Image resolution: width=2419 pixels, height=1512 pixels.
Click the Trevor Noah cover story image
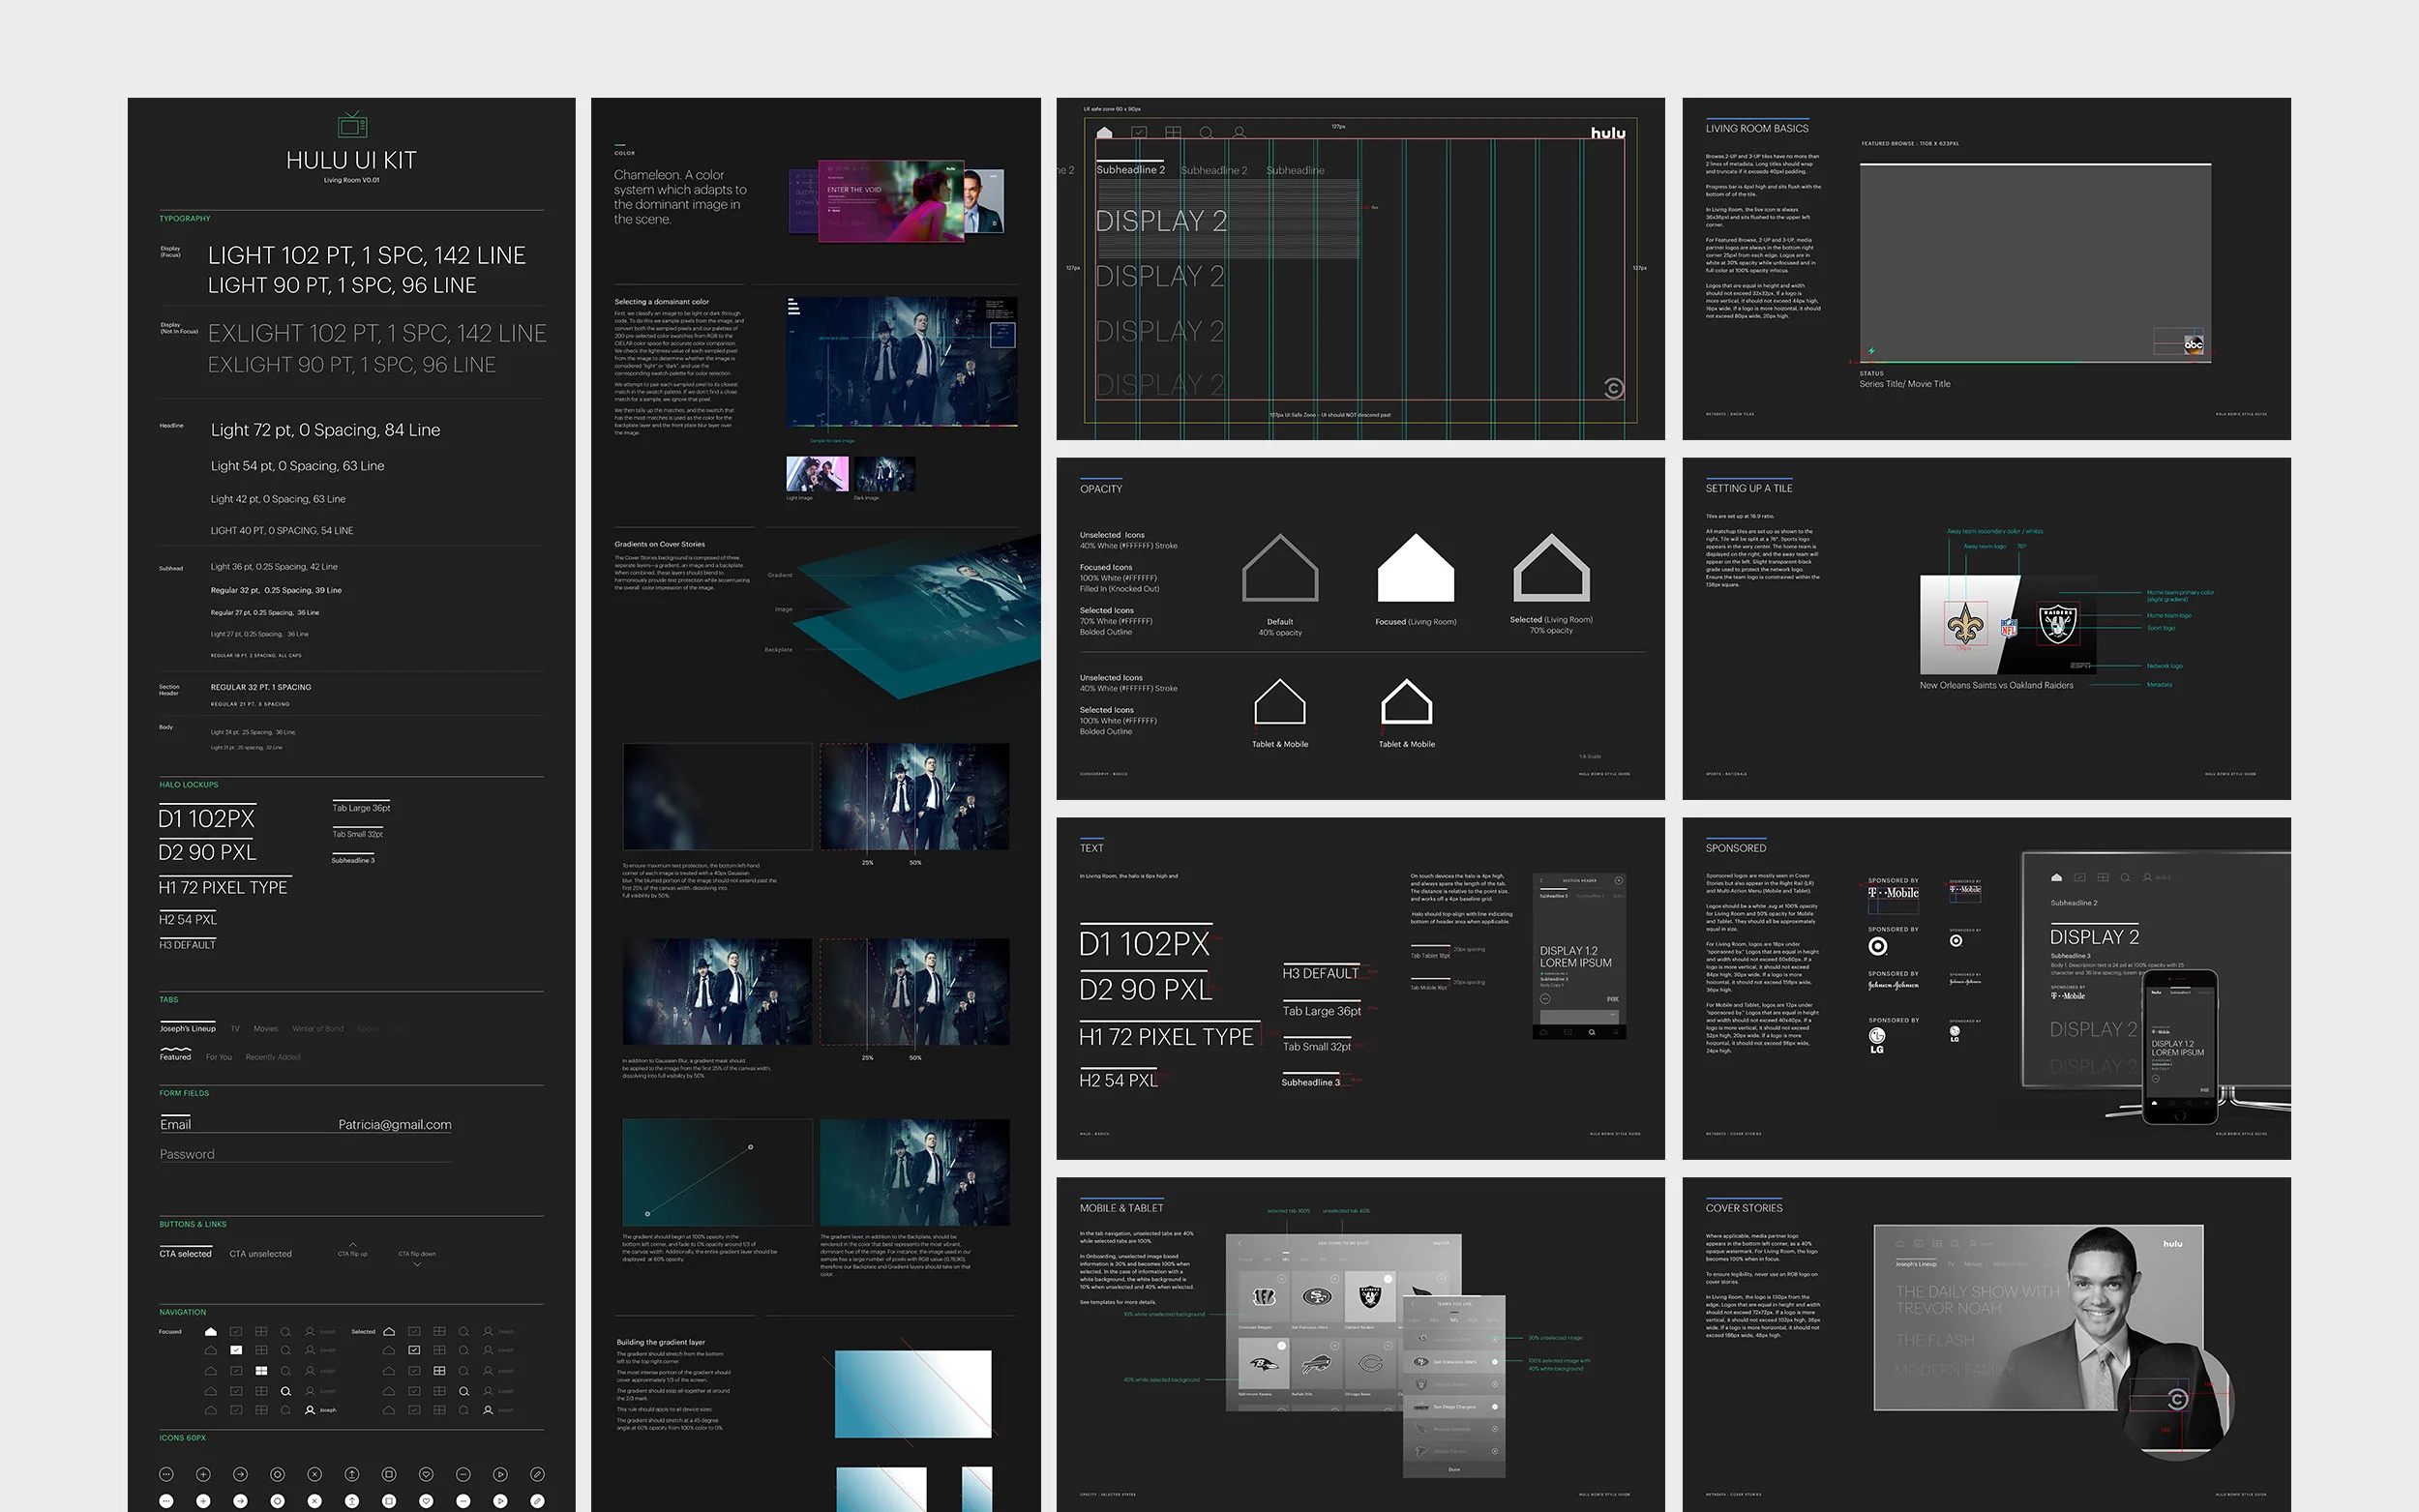(2038, 1317)
